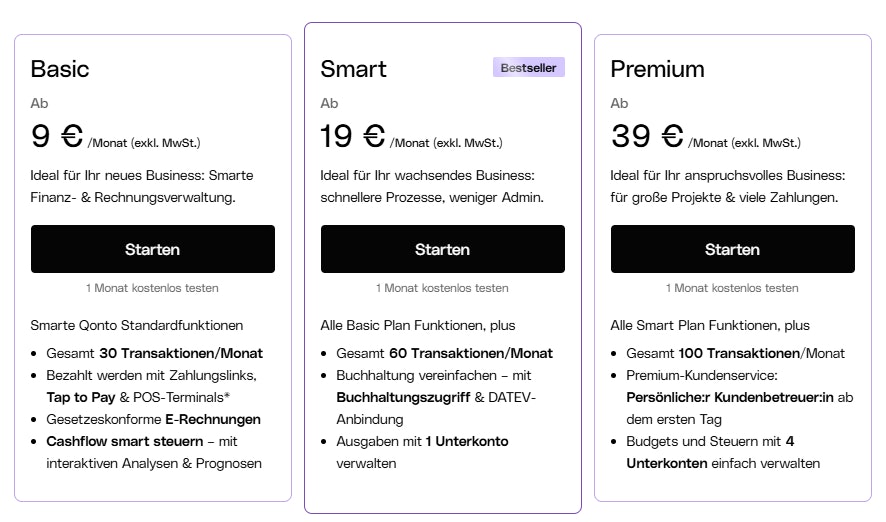Click the Smart plan heading
Screen dimensions: 886x522
(x=353, y=69)
